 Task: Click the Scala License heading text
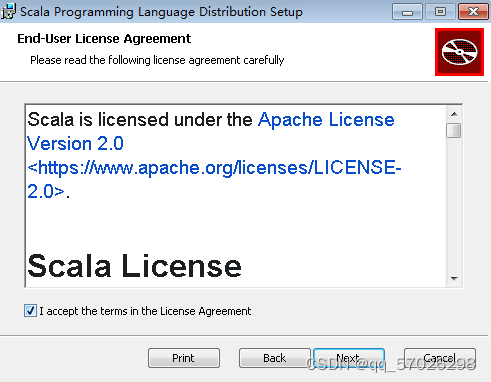click(x=134, y=266)
